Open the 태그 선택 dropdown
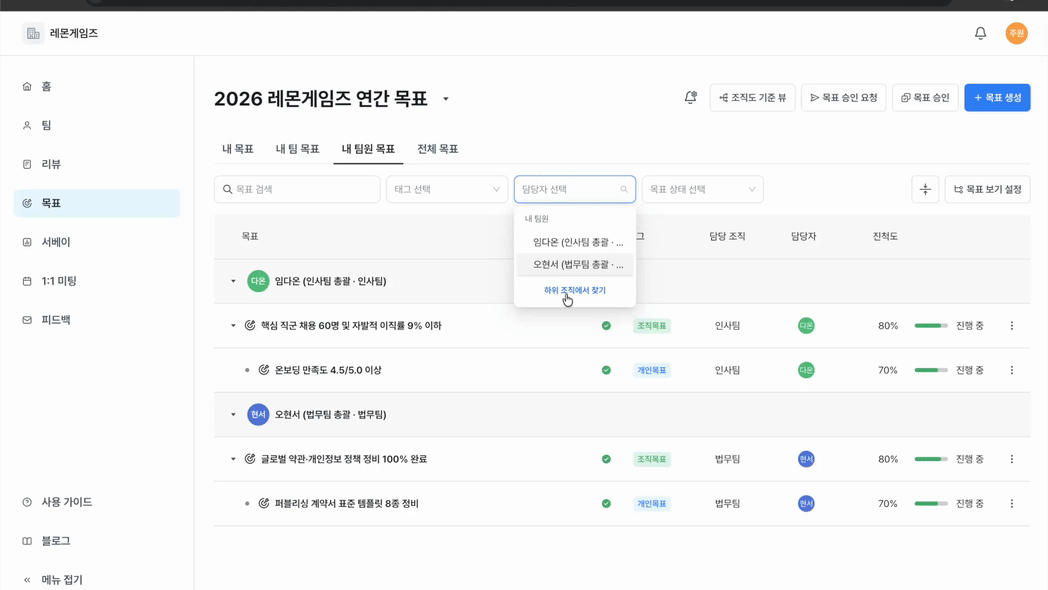 pyautogui.click(x=446, y=190)
